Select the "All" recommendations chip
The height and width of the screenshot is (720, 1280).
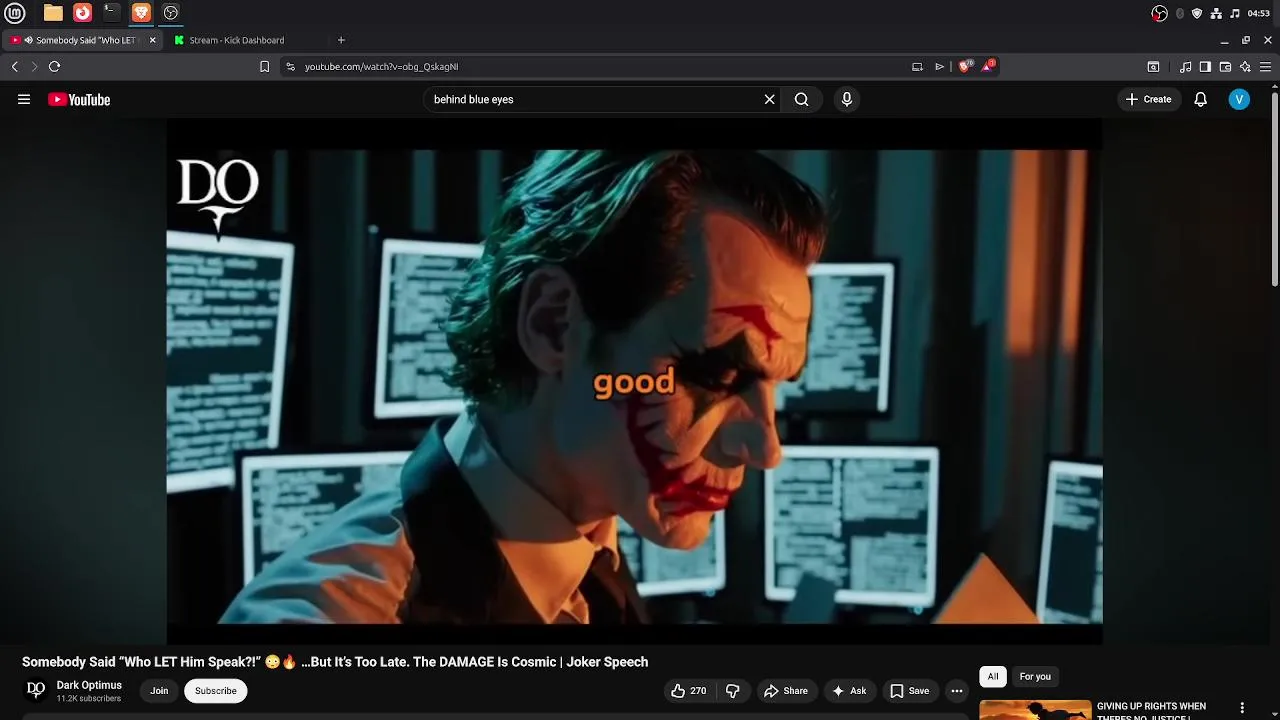[x=993, y=677]
